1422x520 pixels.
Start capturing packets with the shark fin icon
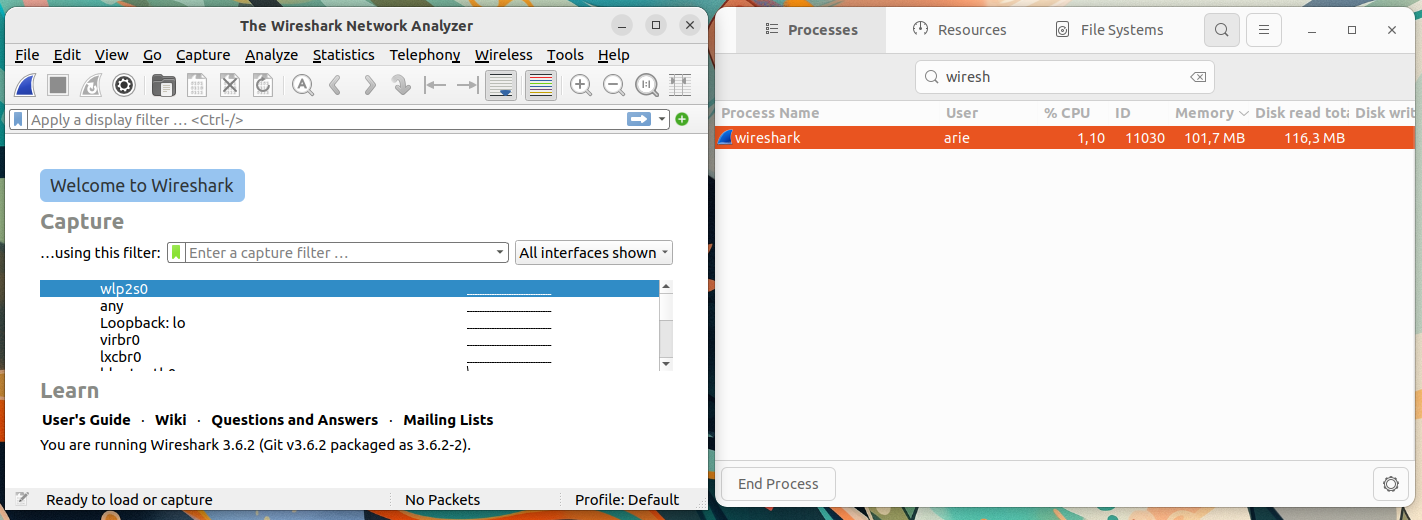(x=26, y=85)
